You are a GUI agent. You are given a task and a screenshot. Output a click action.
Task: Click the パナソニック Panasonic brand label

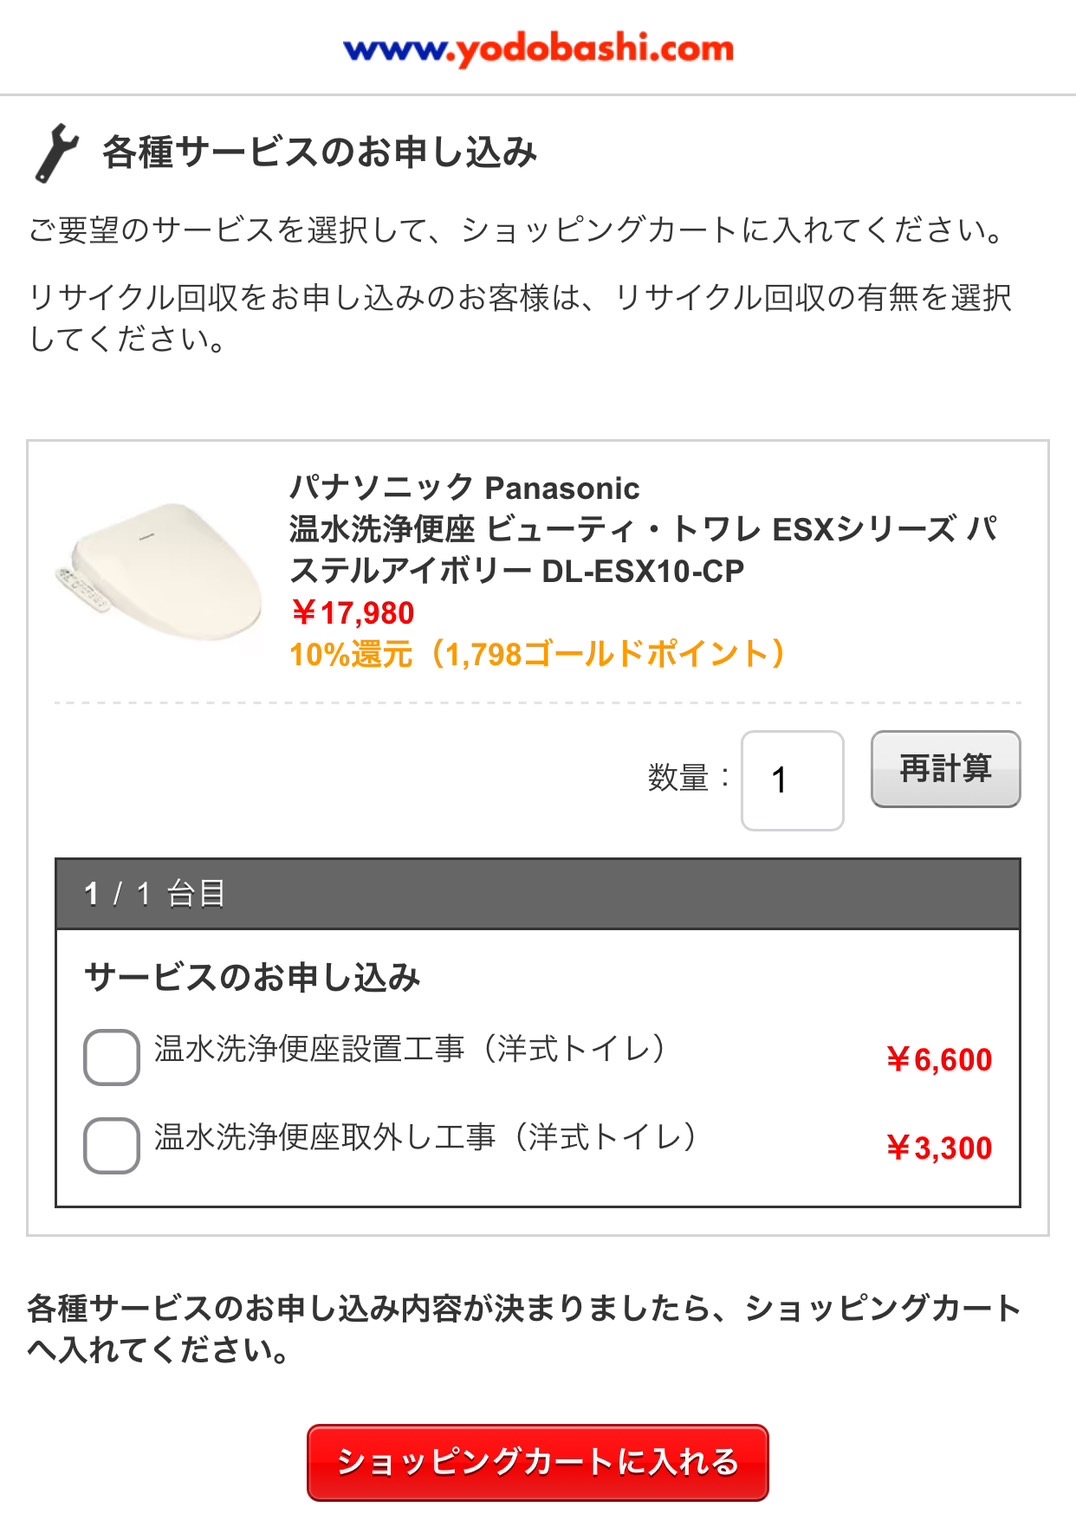465,490
